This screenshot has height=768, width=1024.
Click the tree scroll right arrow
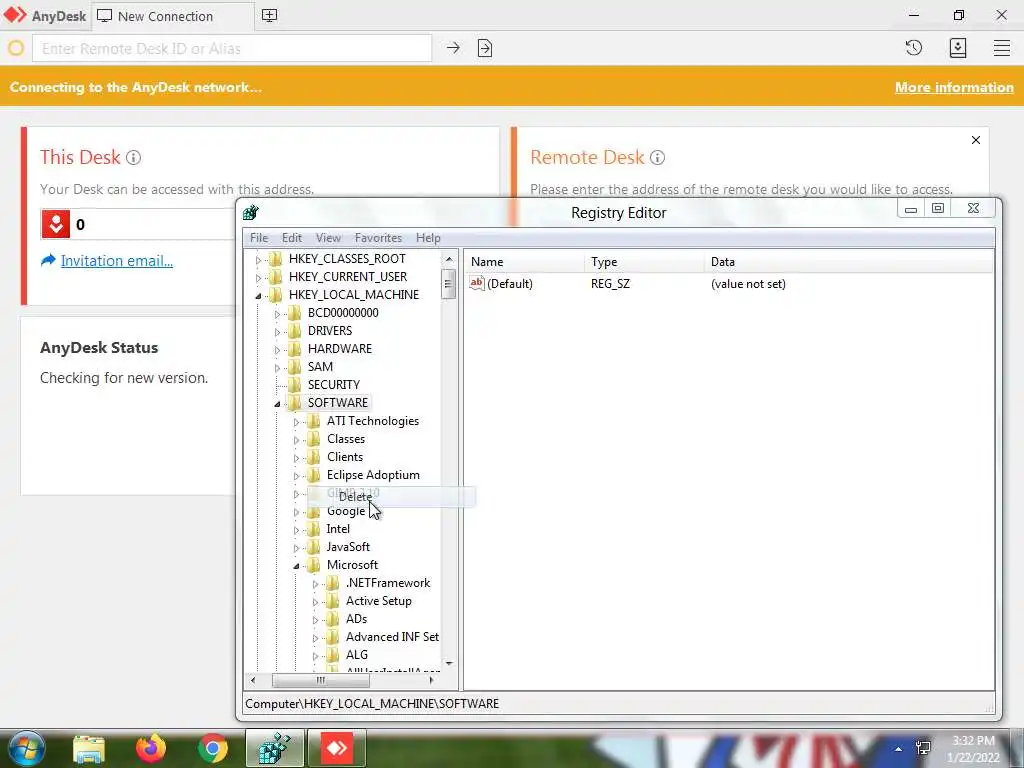tap(431, 680)
